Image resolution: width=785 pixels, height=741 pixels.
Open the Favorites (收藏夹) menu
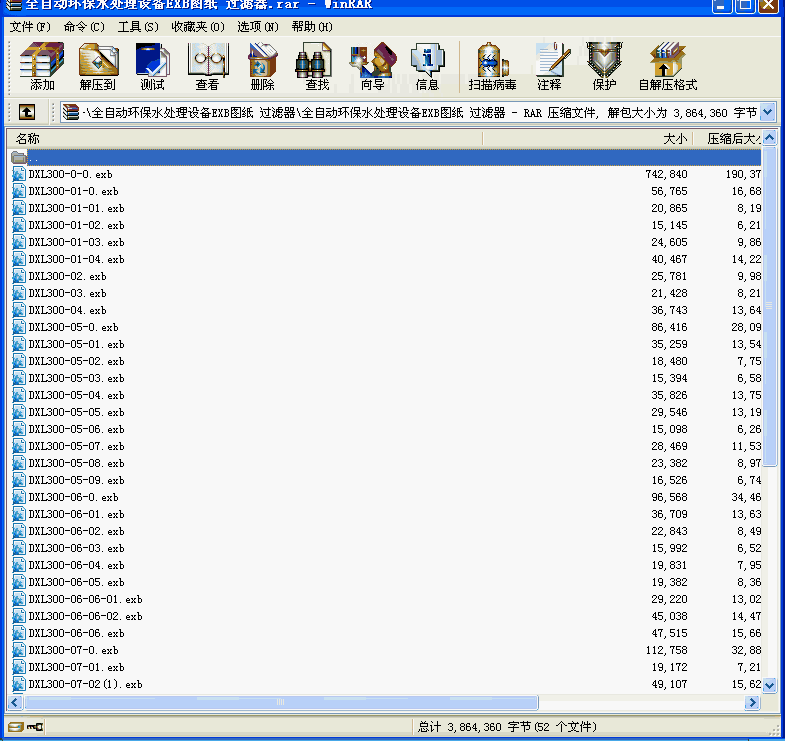[198, 27]
